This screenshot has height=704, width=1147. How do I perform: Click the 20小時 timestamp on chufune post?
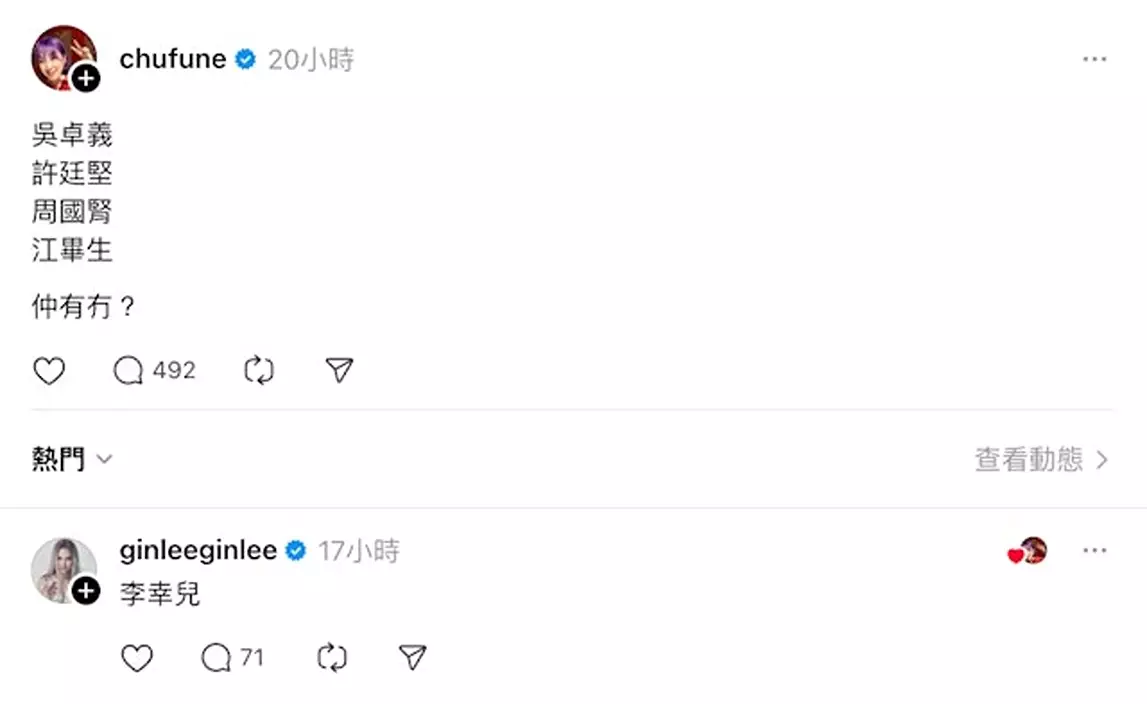pos(311,60)
